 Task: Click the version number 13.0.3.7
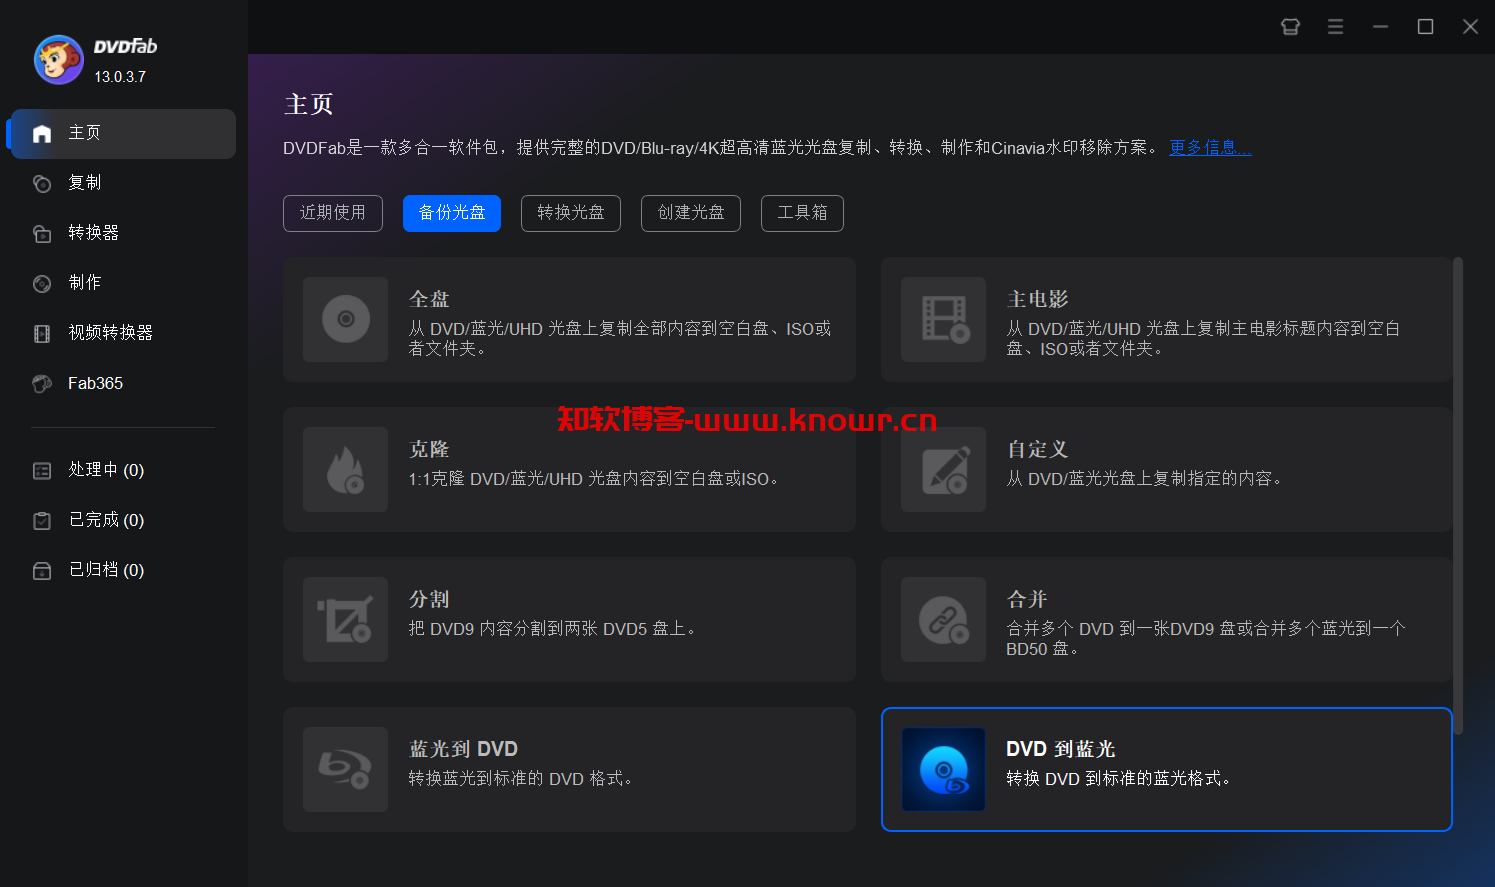pyautogui.click(x=120, y=77)
